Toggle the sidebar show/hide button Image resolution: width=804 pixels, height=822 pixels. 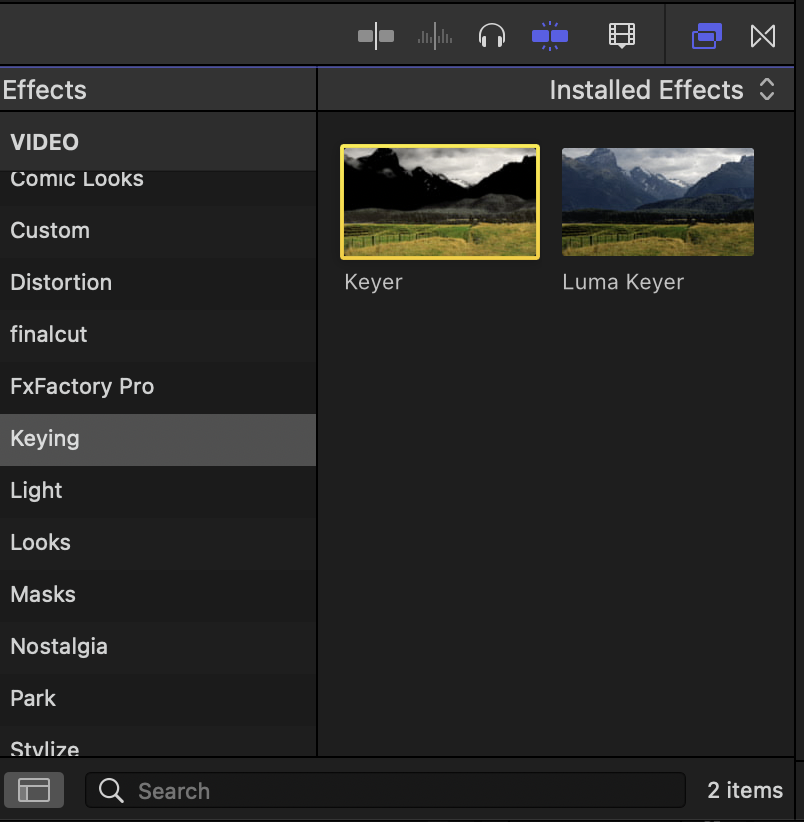click(34, 790)
